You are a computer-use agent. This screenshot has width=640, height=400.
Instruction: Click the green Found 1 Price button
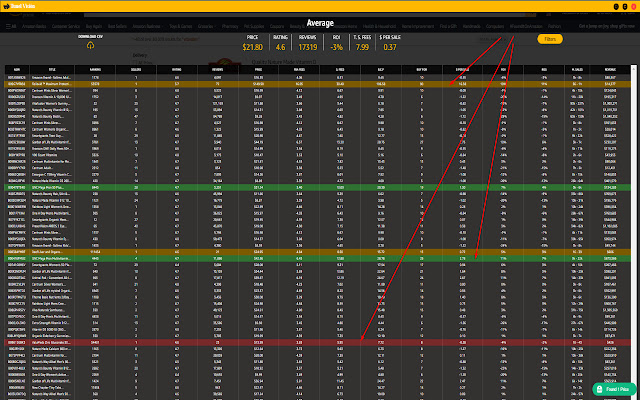pyautogui.click(x=612, y=388)
